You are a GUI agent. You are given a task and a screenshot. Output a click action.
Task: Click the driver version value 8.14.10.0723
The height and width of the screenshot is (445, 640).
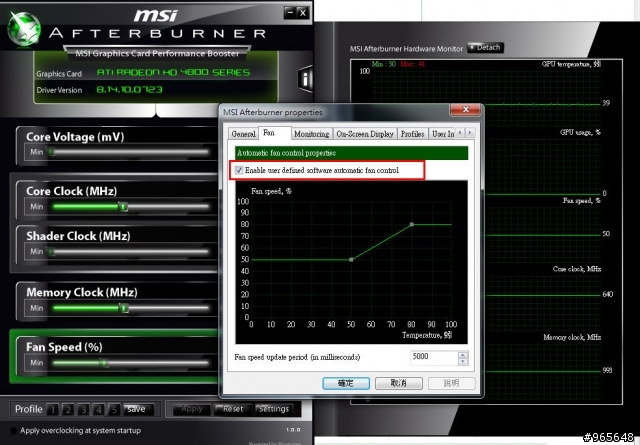pyautogui.click(x=129, y=89)
